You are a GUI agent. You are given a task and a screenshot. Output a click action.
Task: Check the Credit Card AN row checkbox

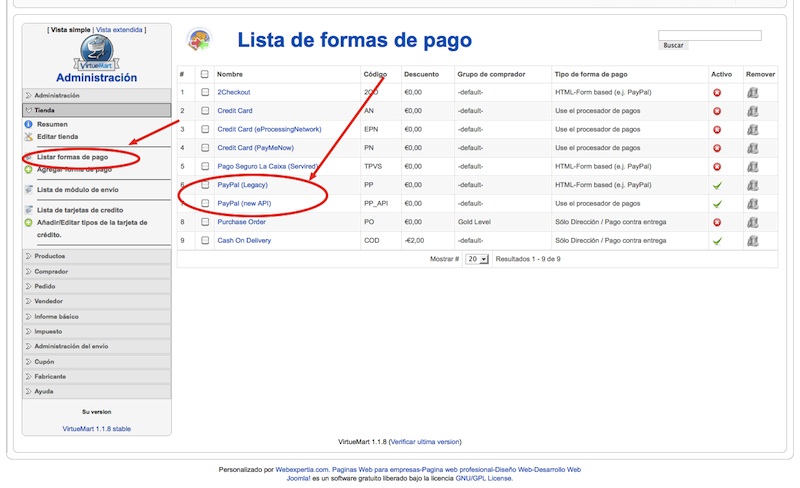click(205, 111)
